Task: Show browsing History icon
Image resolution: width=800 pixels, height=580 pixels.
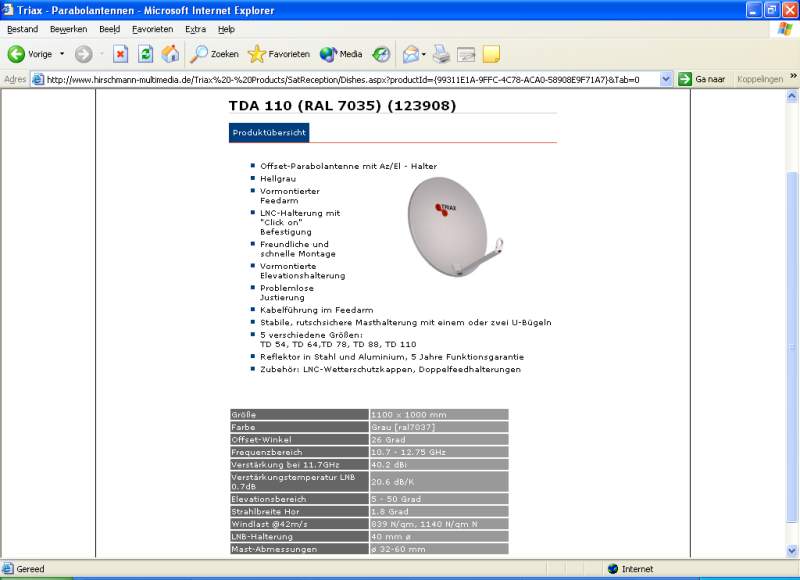Action: (x=381, y=54)
